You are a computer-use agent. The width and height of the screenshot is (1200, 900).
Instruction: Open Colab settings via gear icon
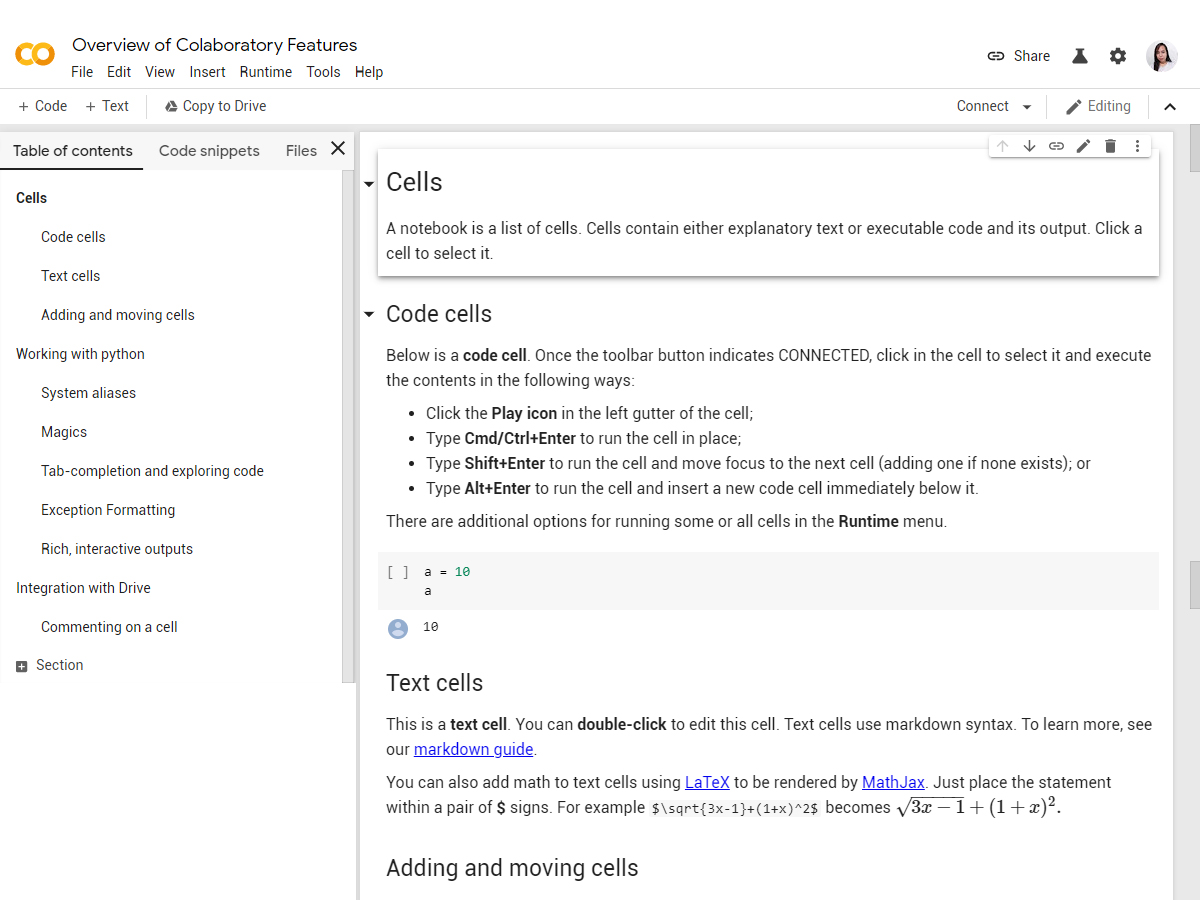(x=1117, y=56)
